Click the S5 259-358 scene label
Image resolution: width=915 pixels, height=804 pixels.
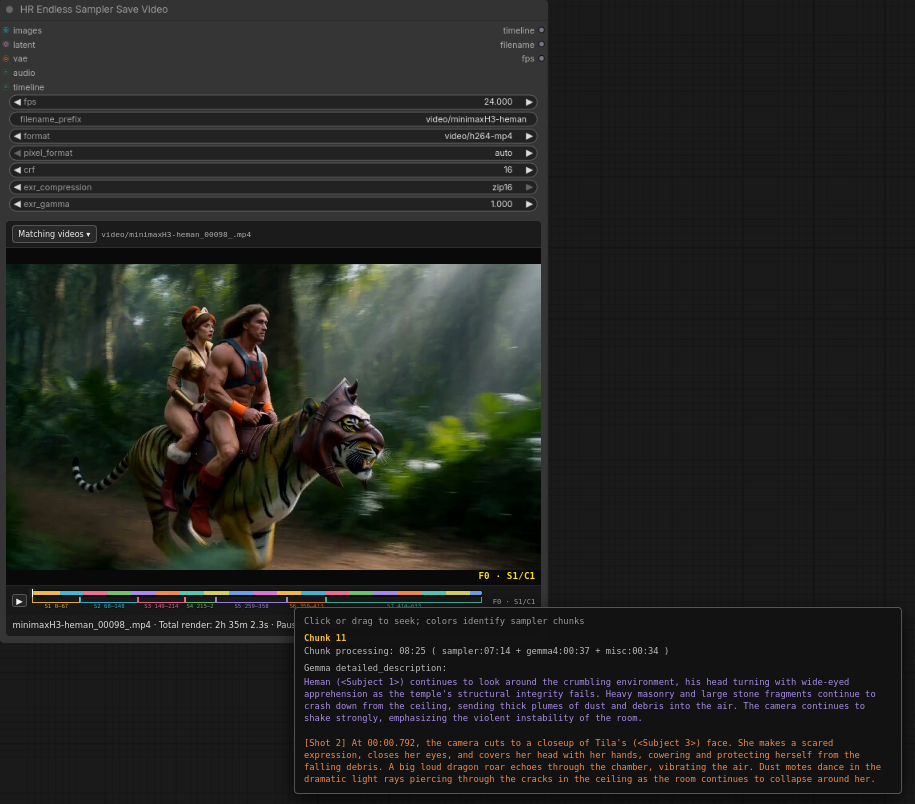point(252,606)
